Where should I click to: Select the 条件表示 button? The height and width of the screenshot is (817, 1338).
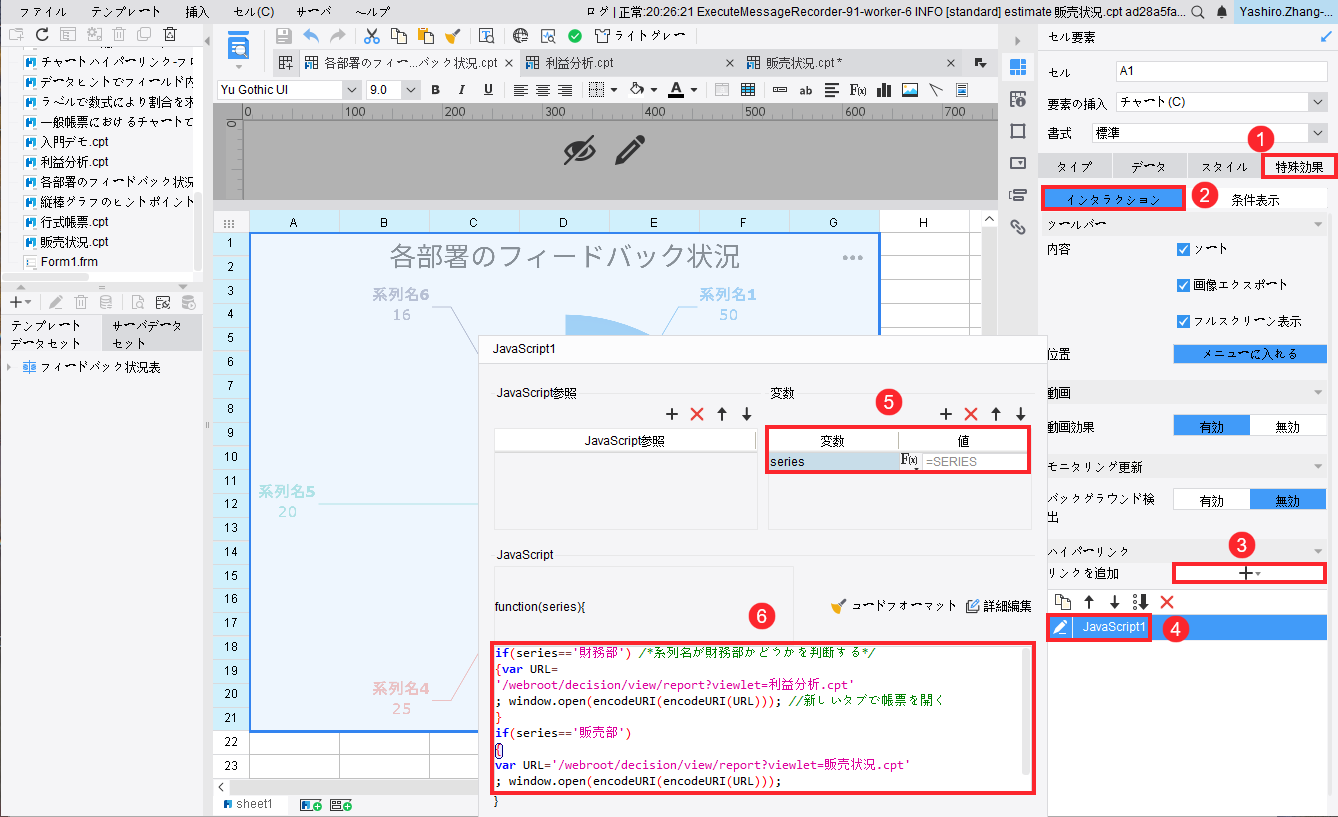[1255, 199]
